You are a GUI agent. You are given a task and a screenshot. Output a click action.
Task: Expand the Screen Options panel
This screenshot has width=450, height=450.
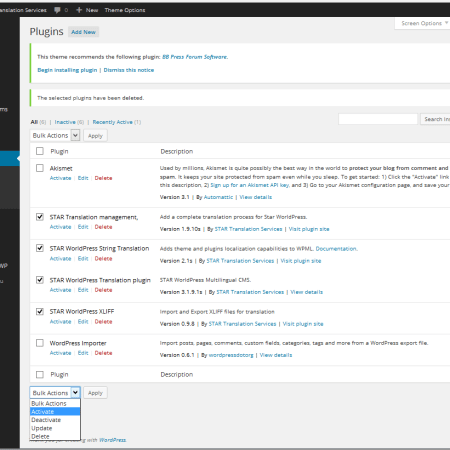click(422, 23)
